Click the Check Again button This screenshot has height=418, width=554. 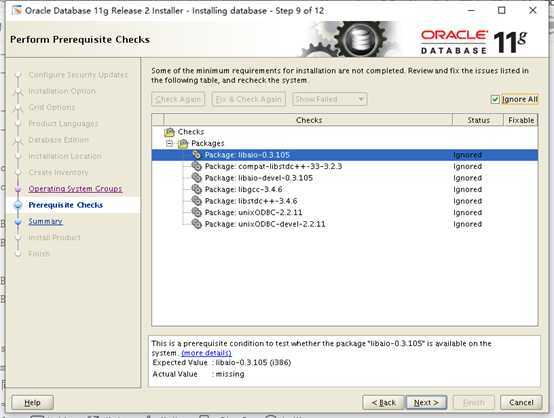tap(178, 99)
